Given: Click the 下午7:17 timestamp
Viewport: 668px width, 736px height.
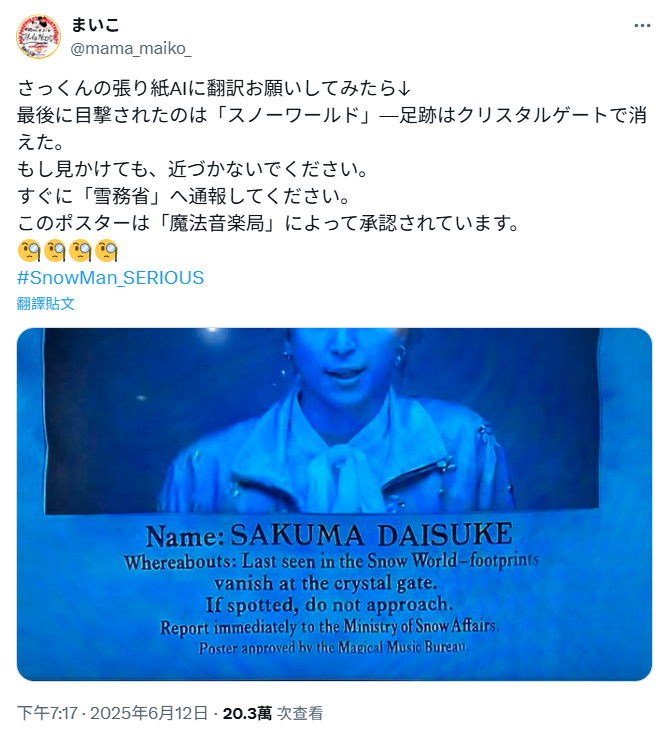Looking at the screenshot, I should tap(47, 713).
